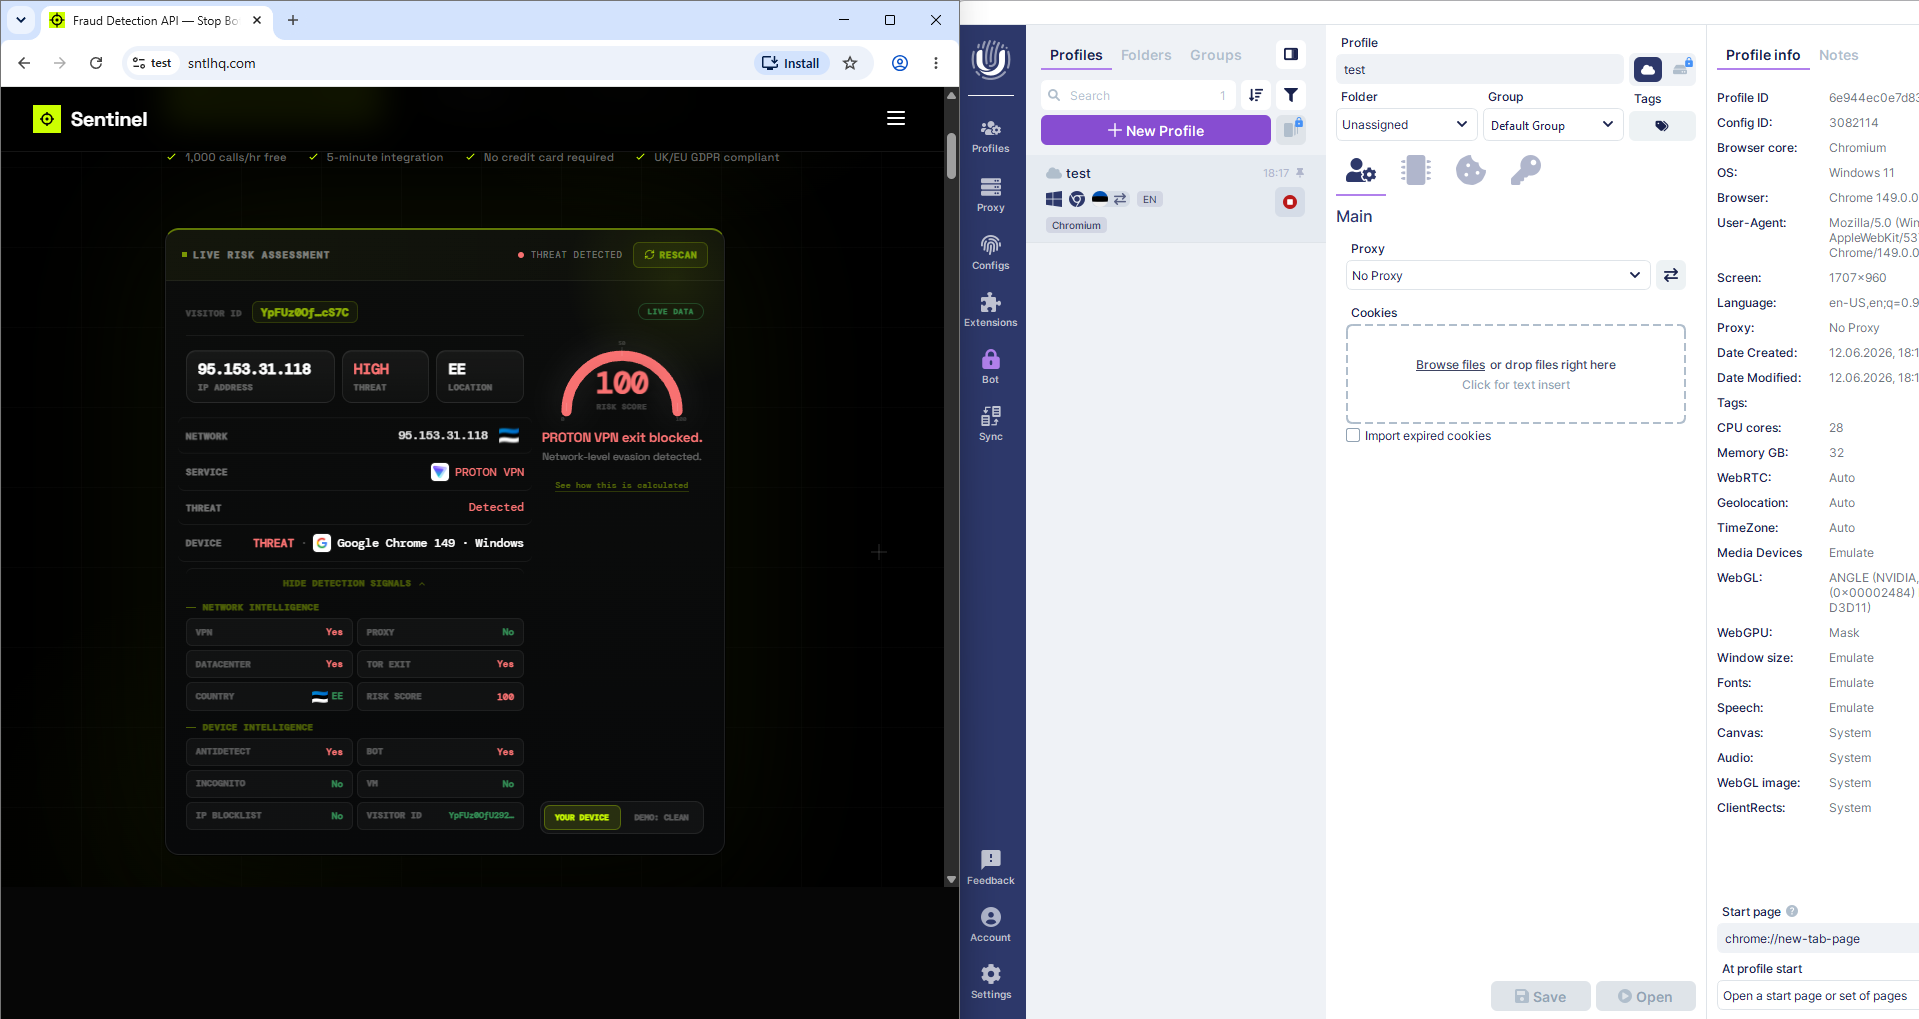Open Chrome three-dot menu

[936, 63]
